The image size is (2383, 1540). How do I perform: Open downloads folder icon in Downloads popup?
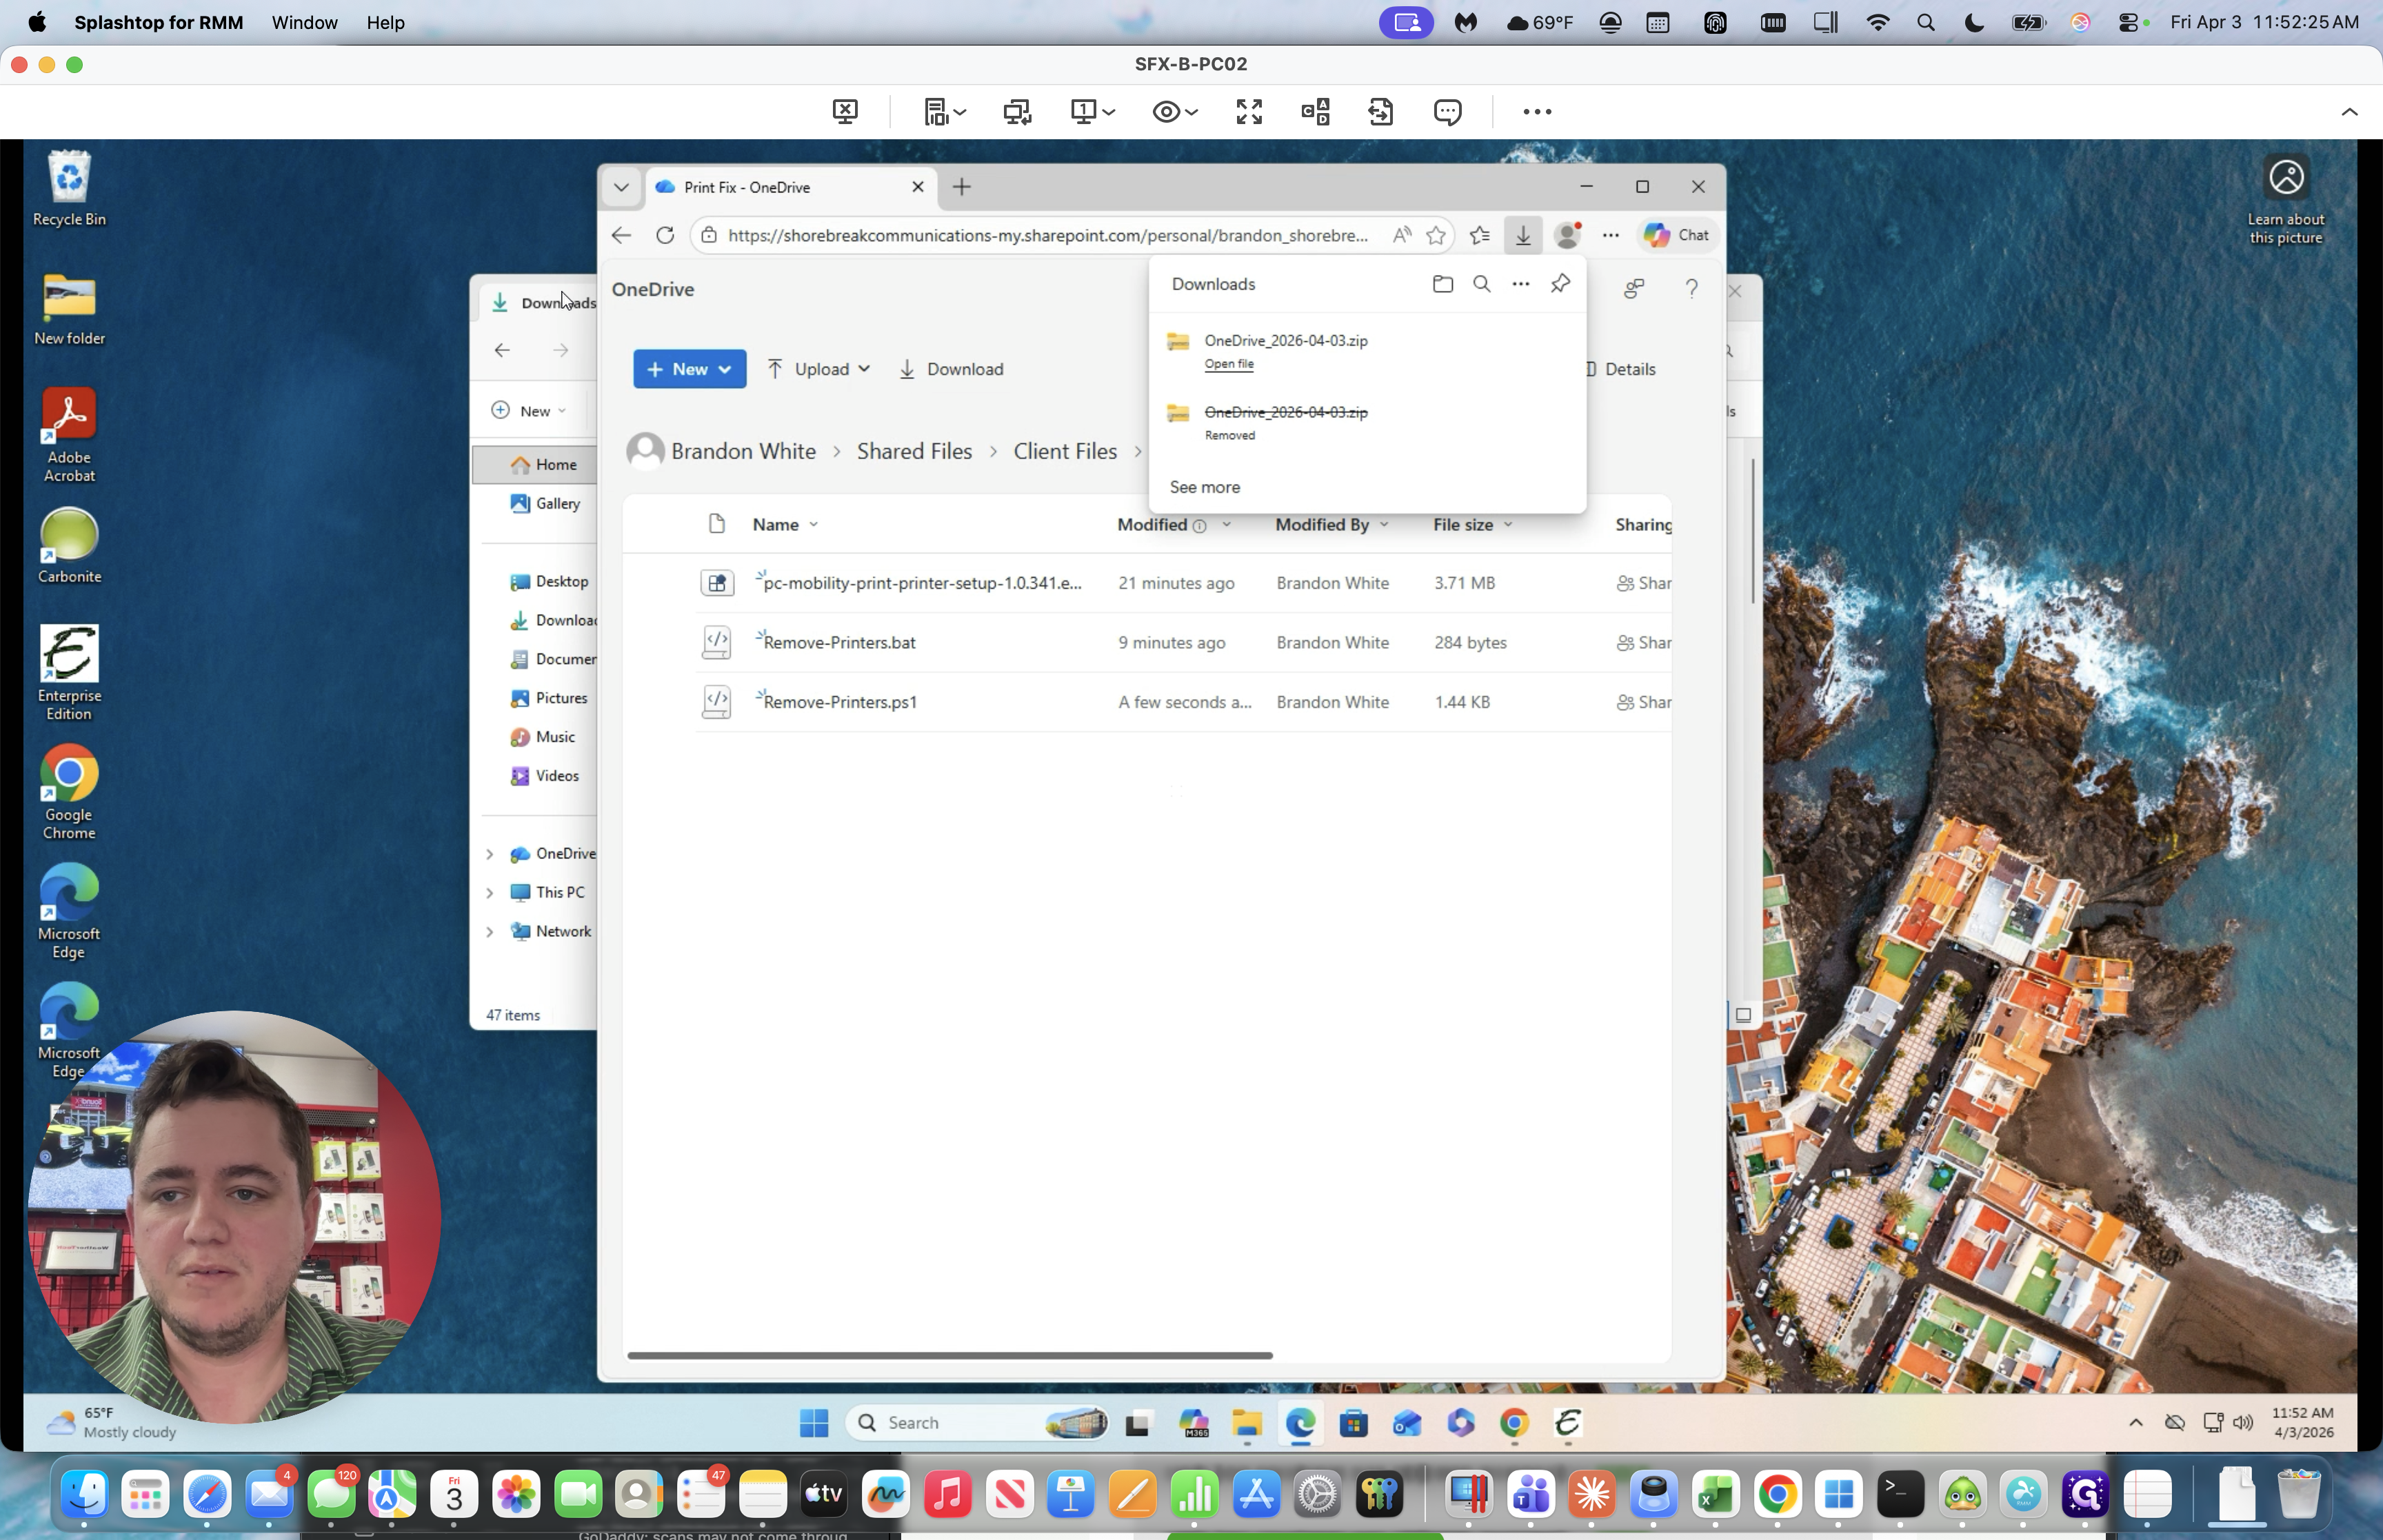[1442, 284]
